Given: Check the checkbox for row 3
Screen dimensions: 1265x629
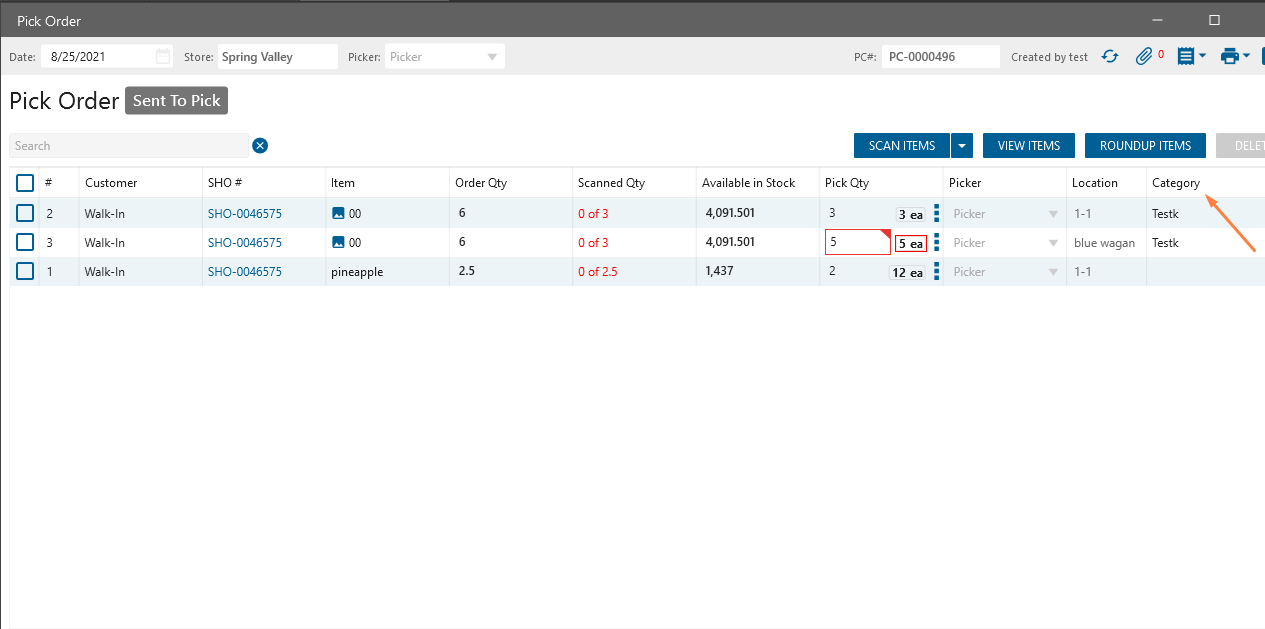Looking at the screenshot, I should click(25, 242).
